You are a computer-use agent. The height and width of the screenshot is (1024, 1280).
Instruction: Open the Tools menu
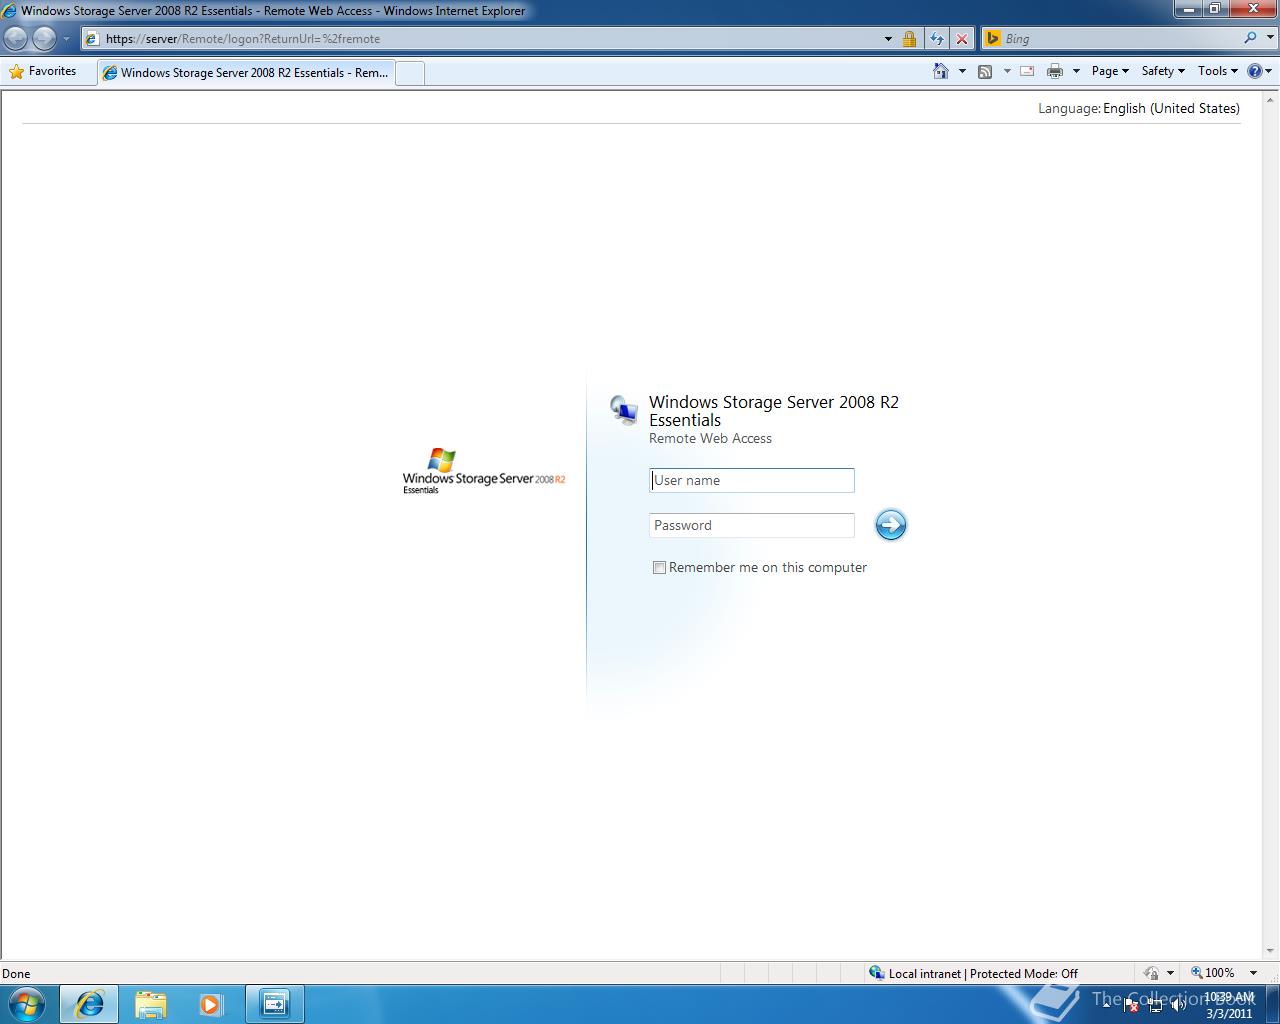click(x=1218, y=71)
